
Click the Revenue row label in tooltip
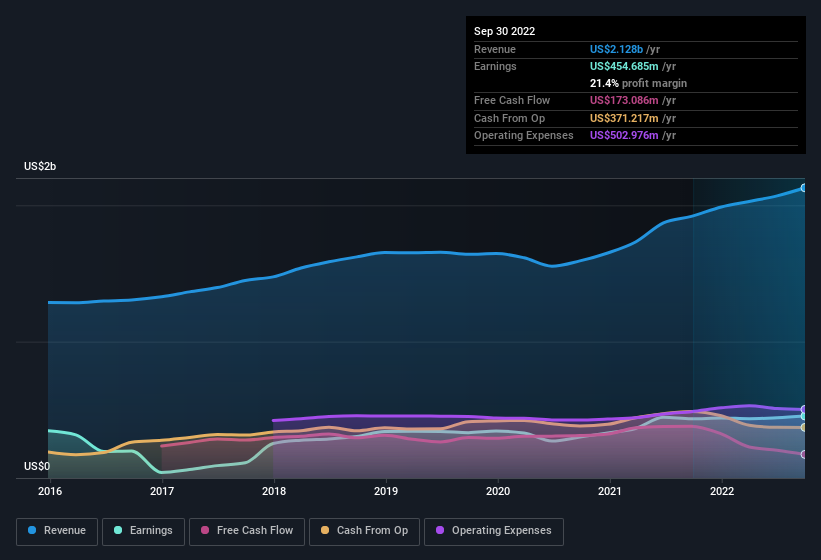495,49
